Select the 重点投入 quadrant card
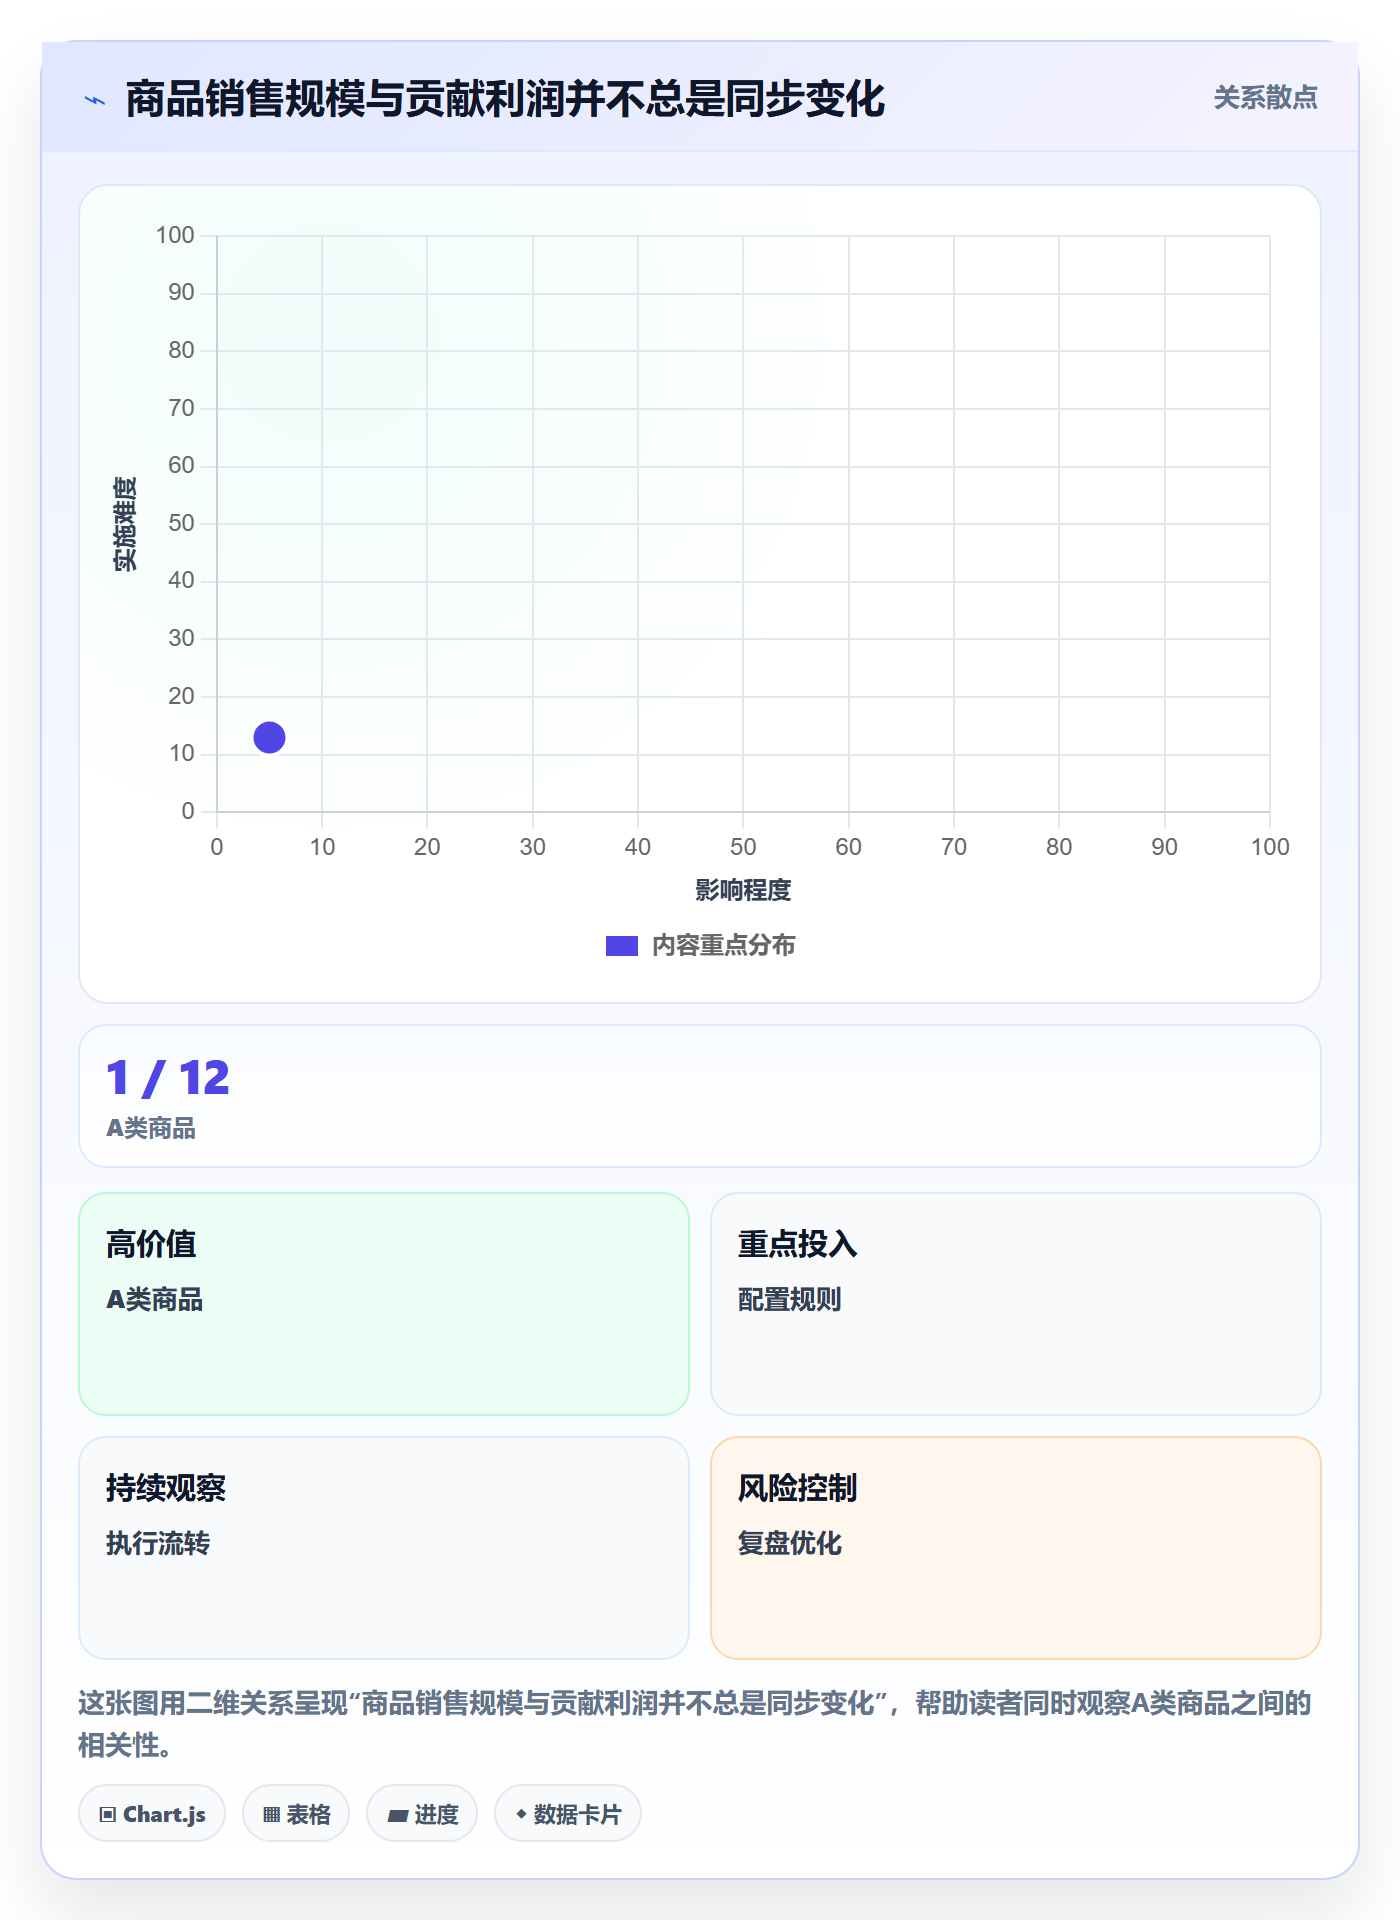 click(x=1015, y=1303)
